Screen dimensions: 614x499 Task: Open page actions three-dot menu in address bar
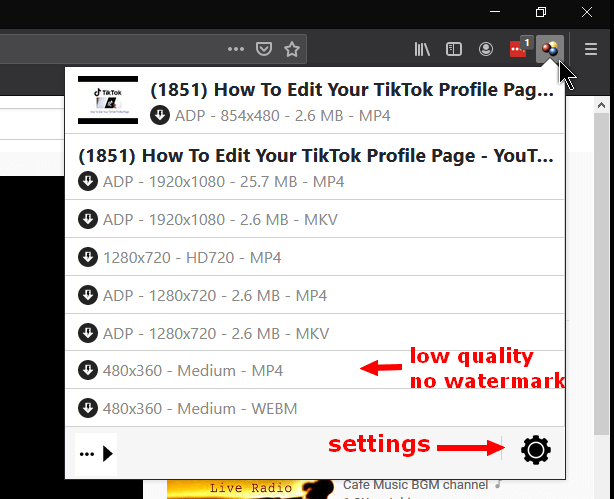[236, 49]
